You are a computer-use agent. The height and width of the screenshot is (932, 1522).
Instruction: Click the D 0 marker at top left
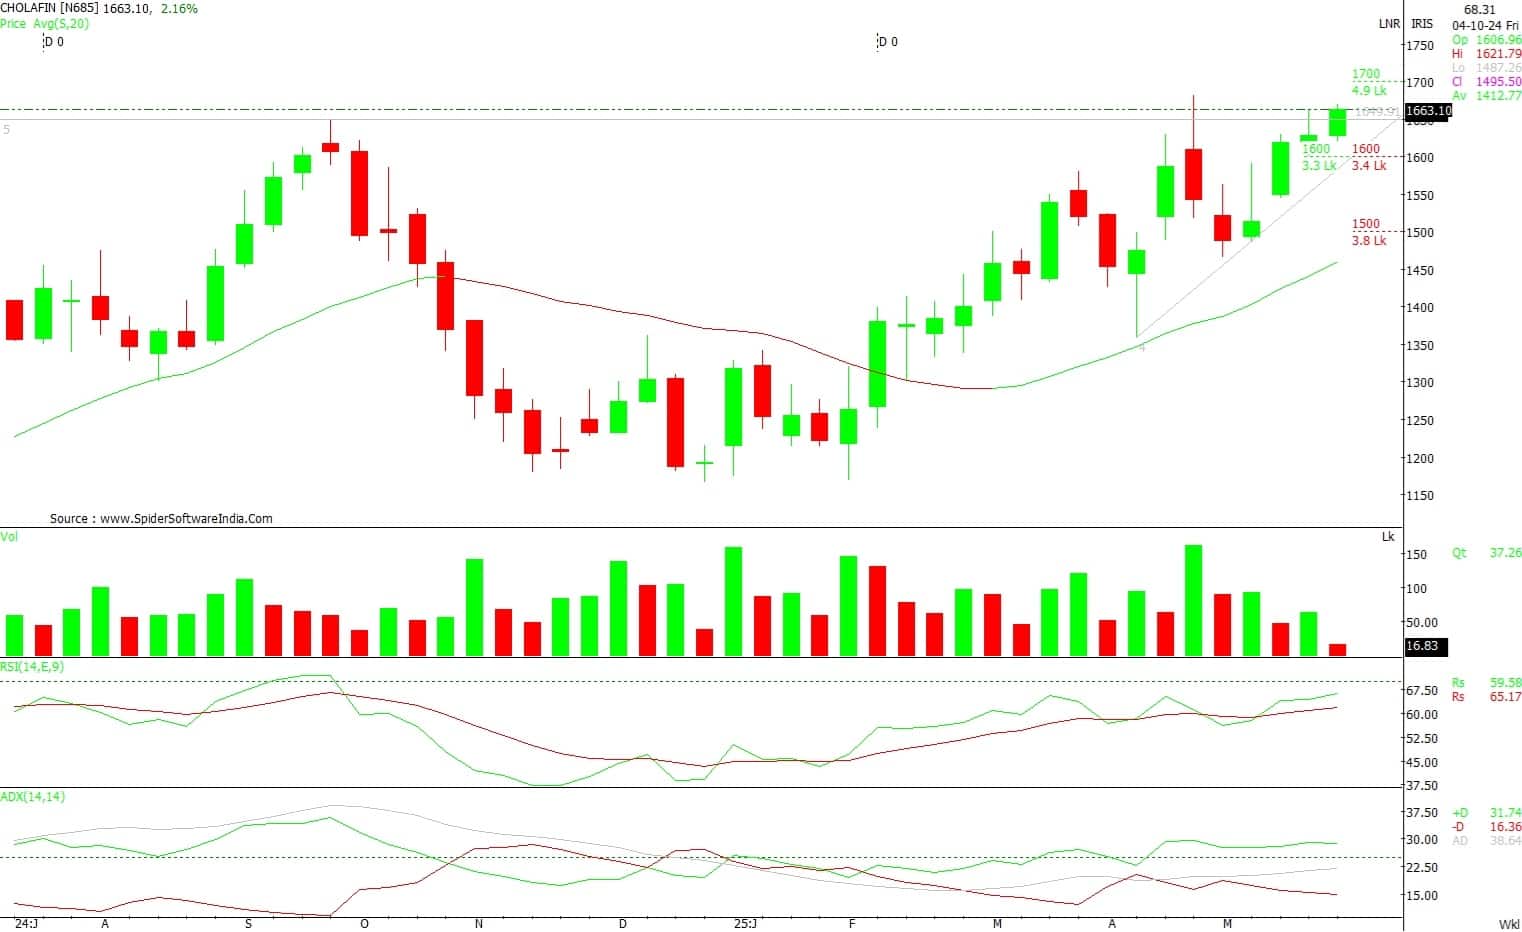coord(53,42)
